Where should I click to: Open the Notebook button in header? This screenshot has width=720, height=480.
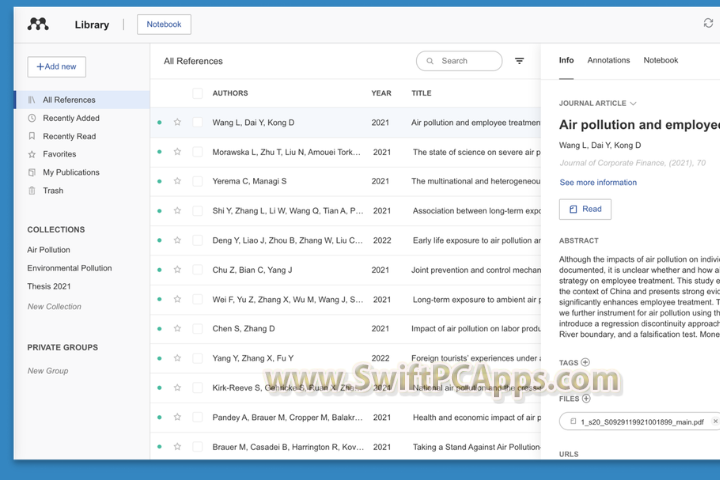(x=164, y=24)
